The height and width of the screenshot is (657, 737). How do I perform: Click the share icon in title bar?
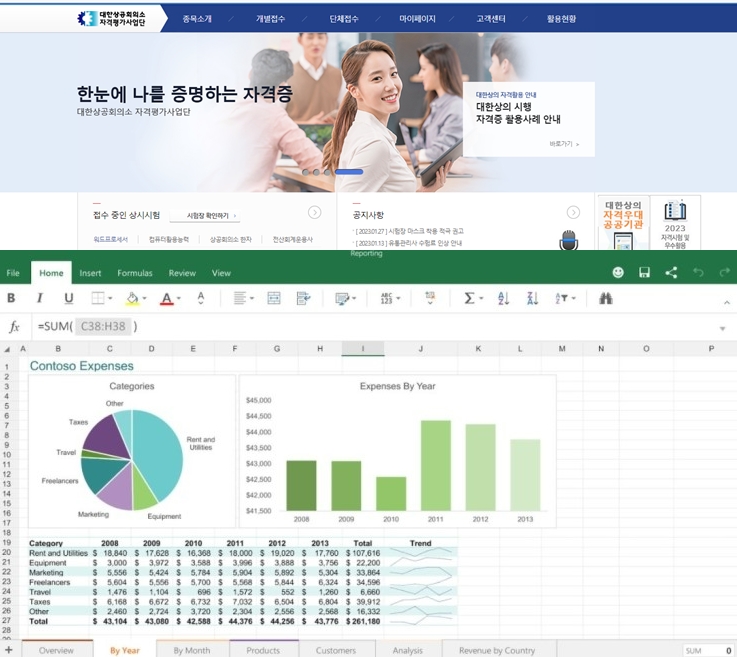pos(671,272)
